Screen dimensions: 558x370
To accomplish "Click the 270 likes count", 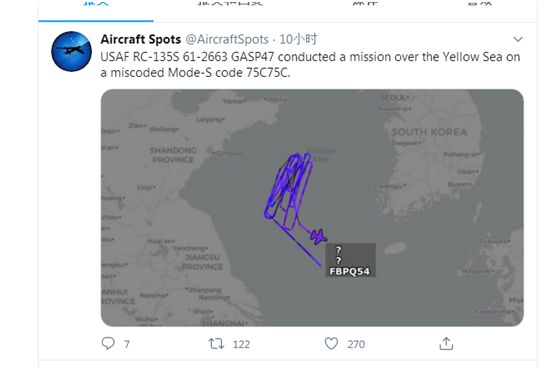I will coord(356,344).
